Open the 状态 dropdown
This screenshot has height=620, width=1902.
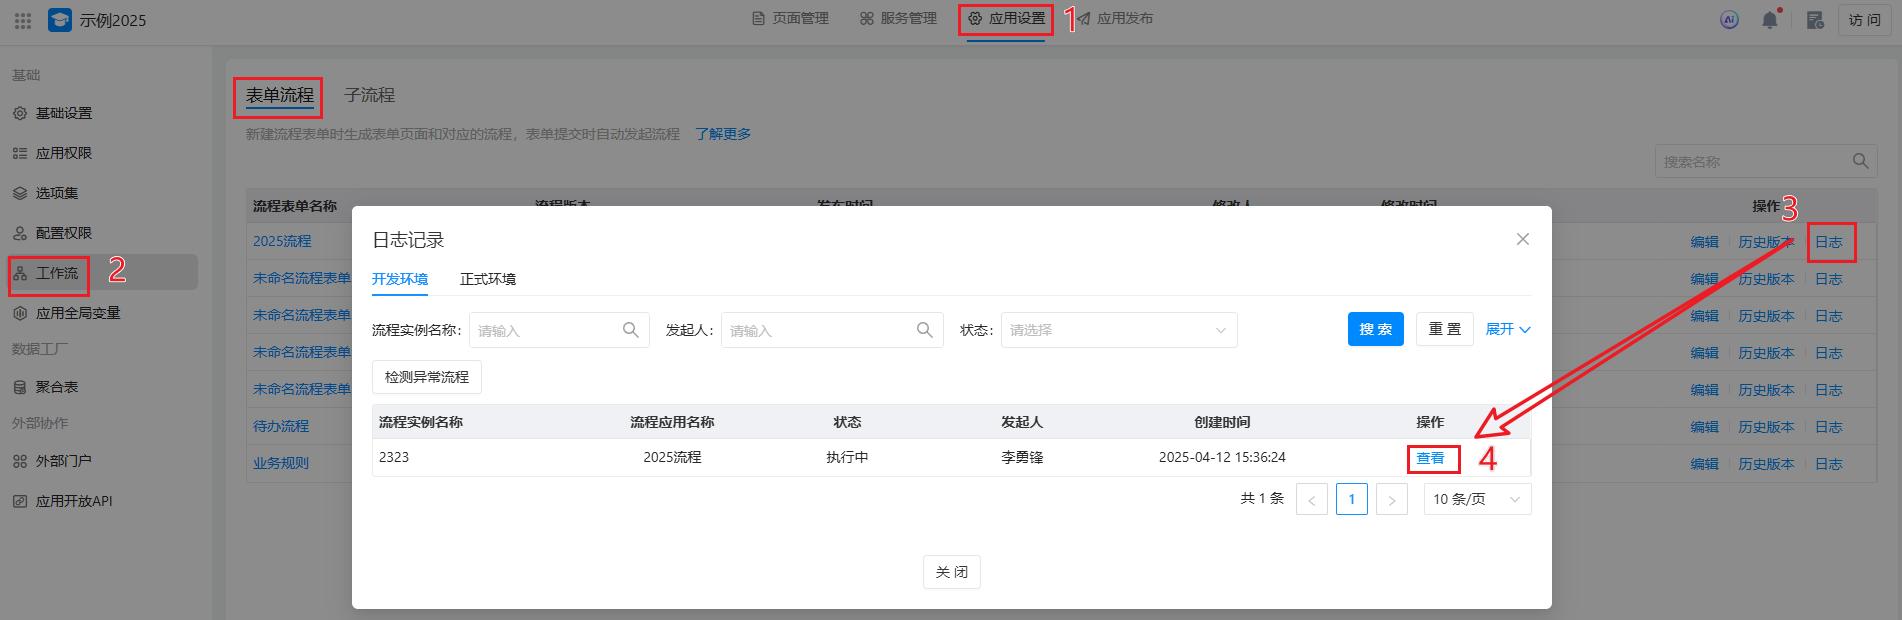[x=1118, y=330]
